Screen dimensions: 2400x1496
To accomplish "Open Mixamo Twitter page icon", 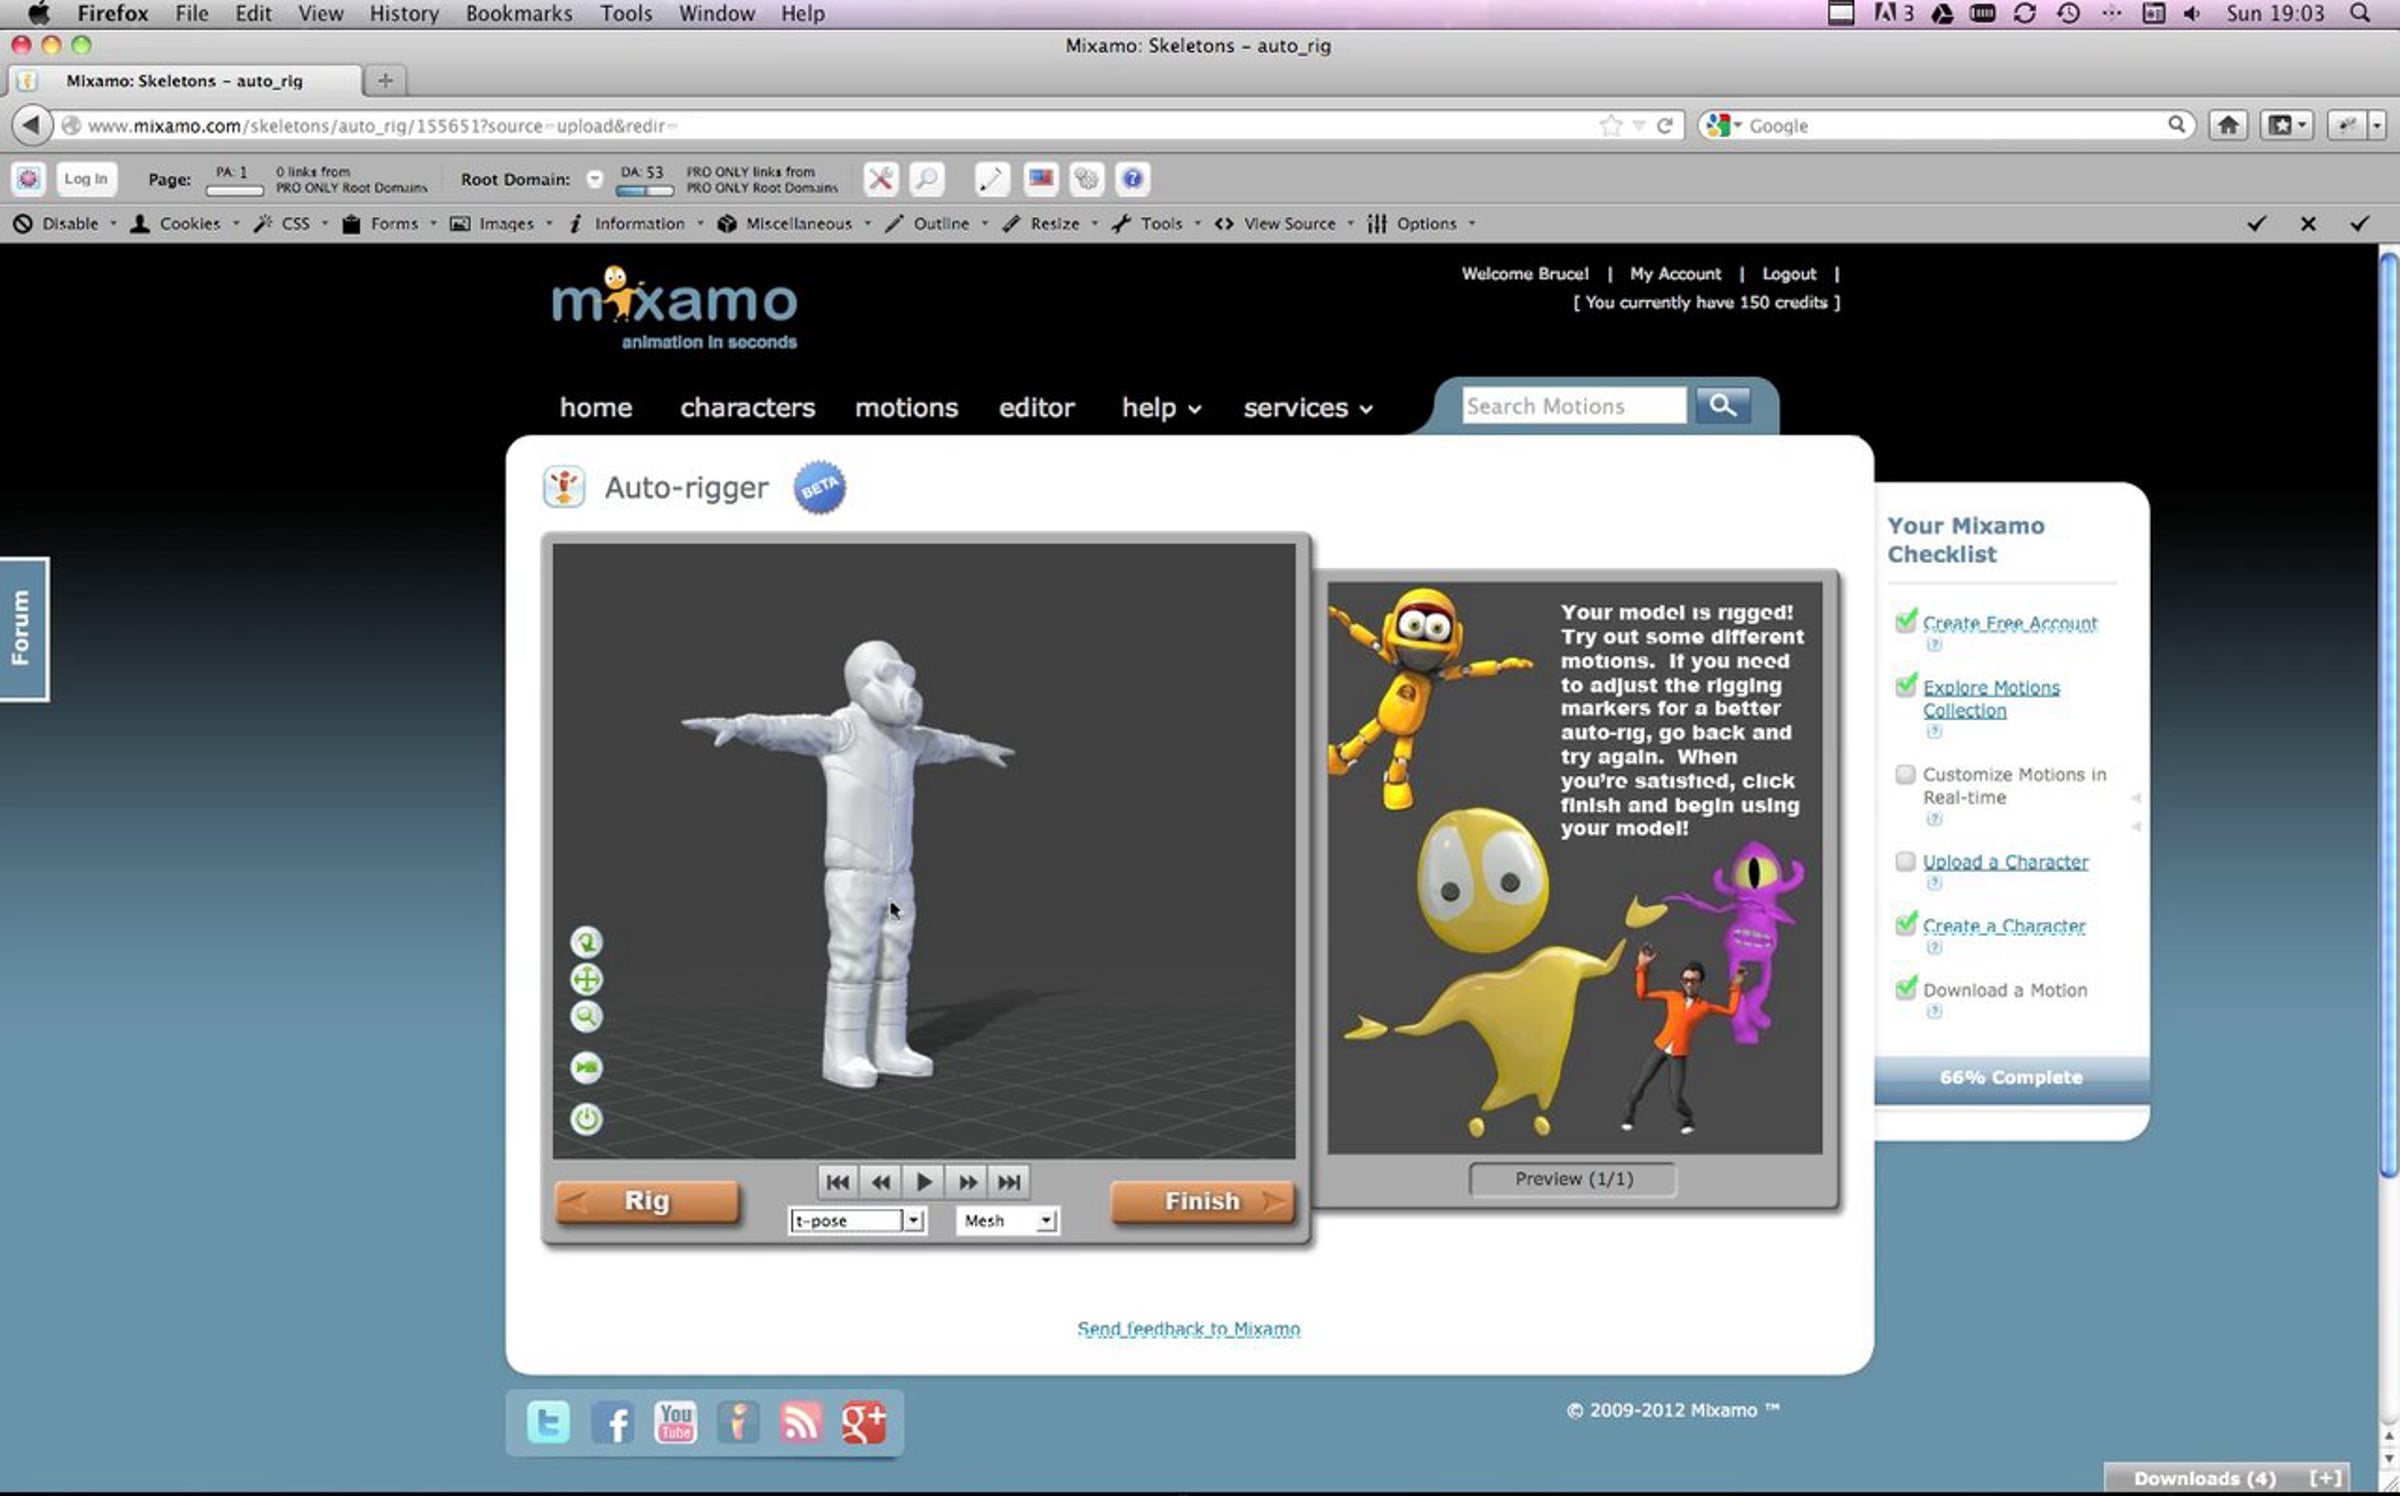I will 548,1422.
